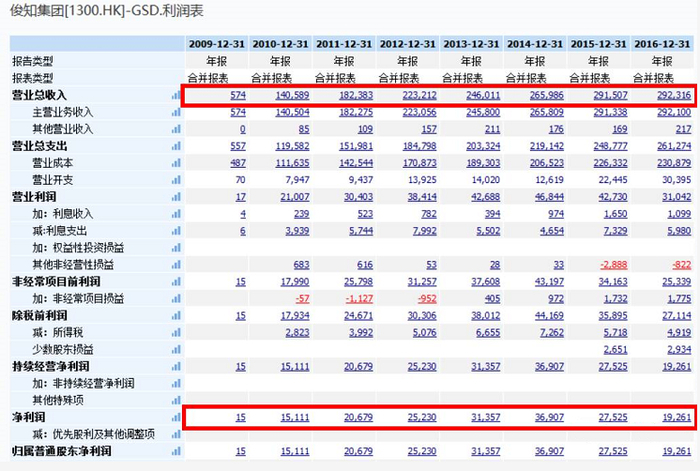This screenshot has height=471, width=700.
Task: Open chart icon for 少数股东损益 row
Action: tap(176, 350)
